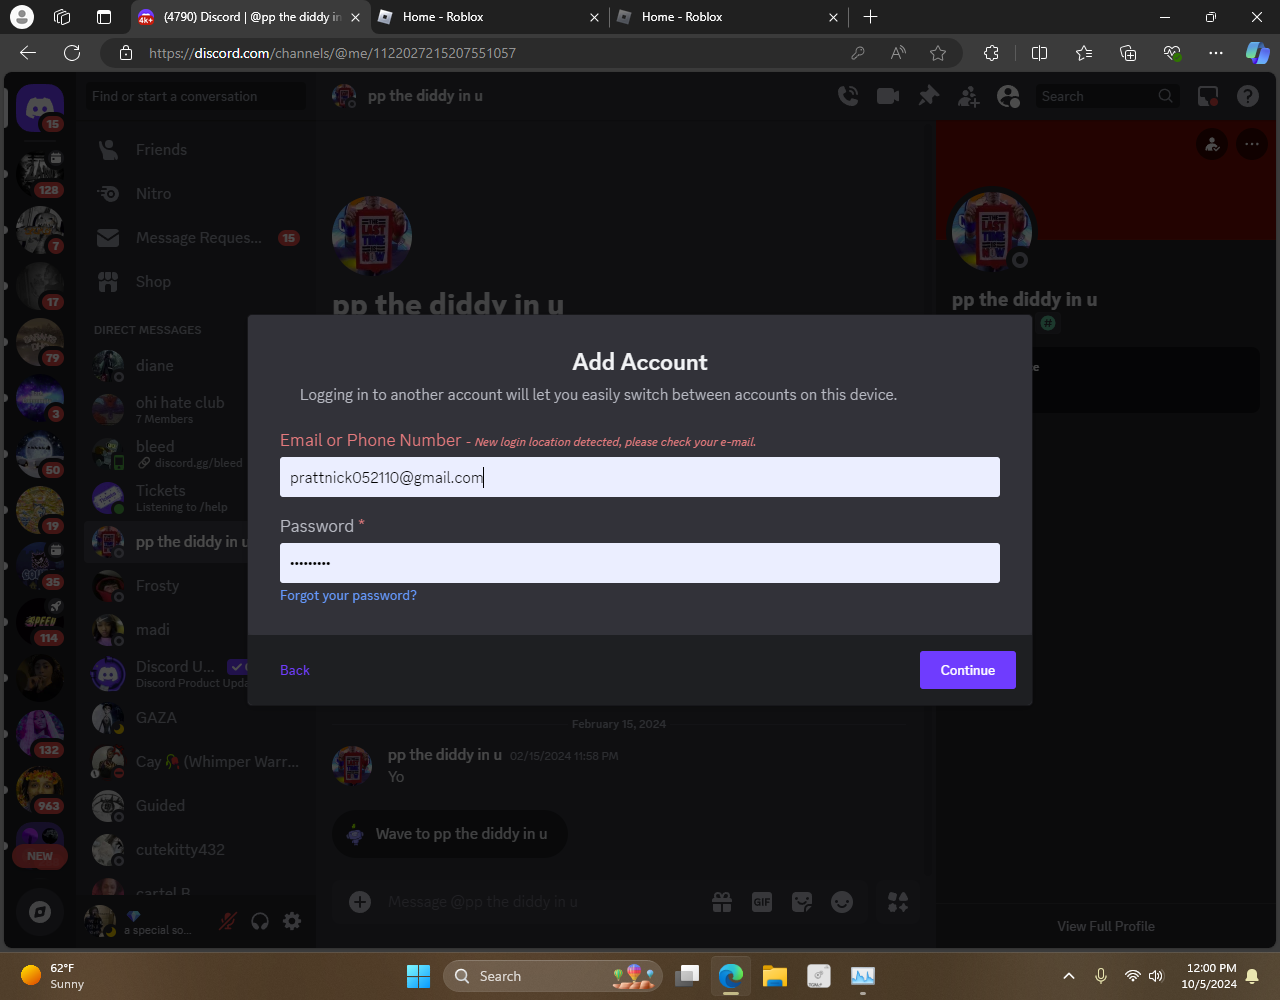Image resolution: width=1280 pixels, height=1000 pixels.
Task: Open the GAZA direct message
Action: coord(196,718)
